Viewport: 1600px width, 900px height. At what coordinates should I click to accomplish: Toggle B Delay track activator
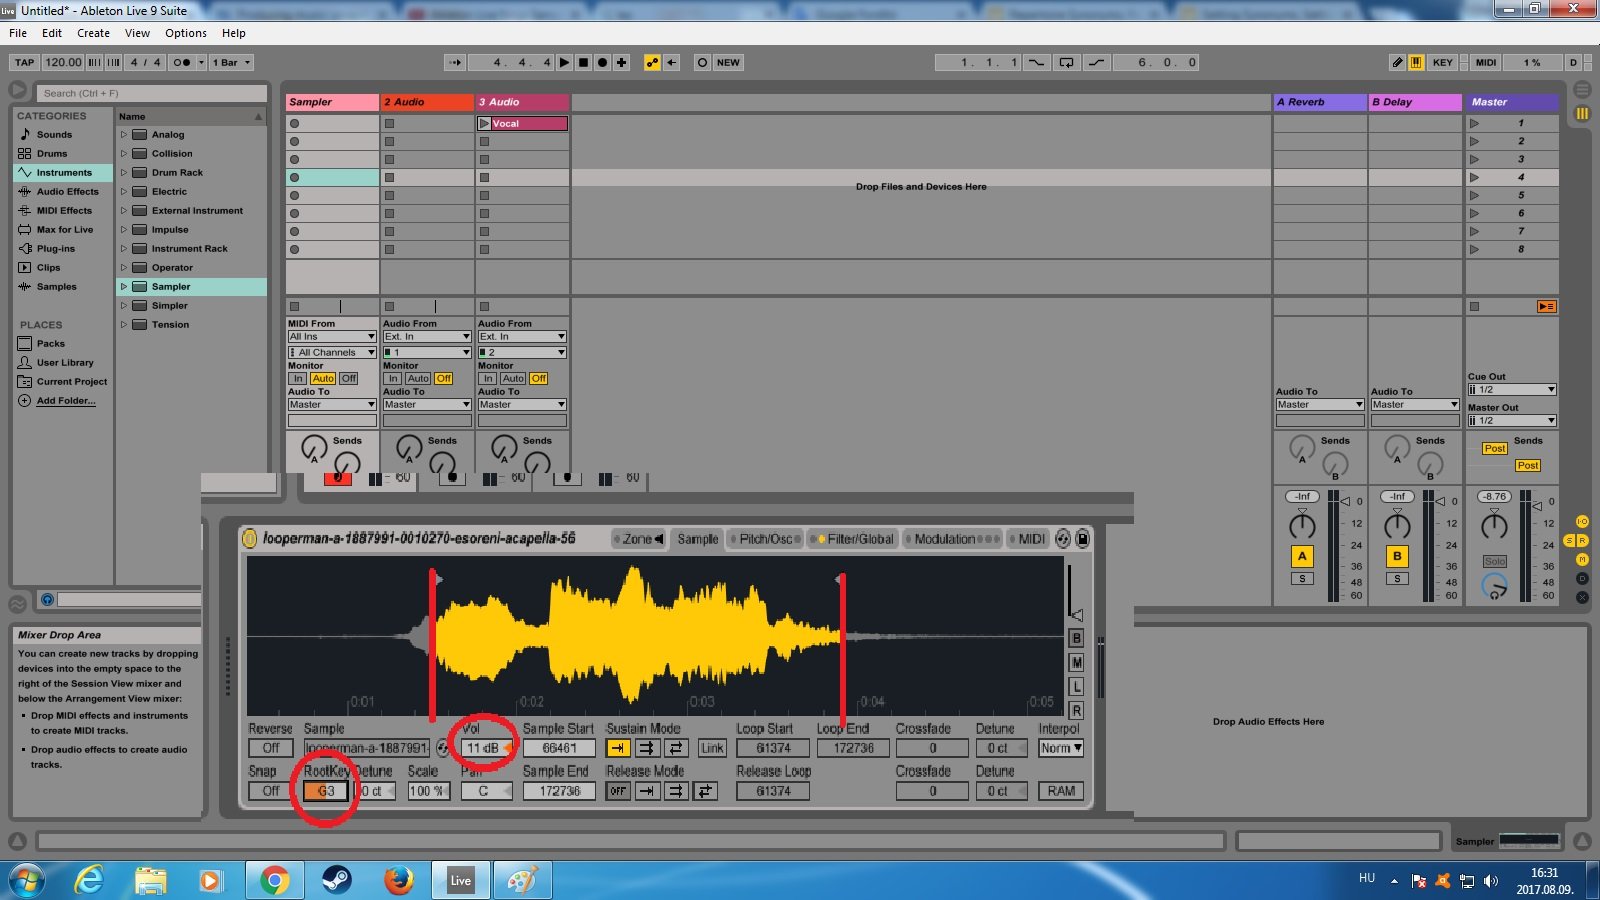pyautogui.click(x=1397, y=556)
